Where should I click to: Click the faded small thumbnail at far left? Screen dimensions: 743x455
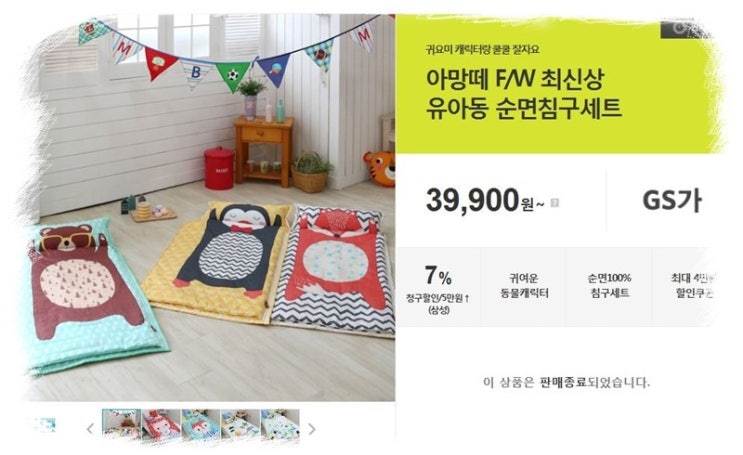tap(44, 425)
